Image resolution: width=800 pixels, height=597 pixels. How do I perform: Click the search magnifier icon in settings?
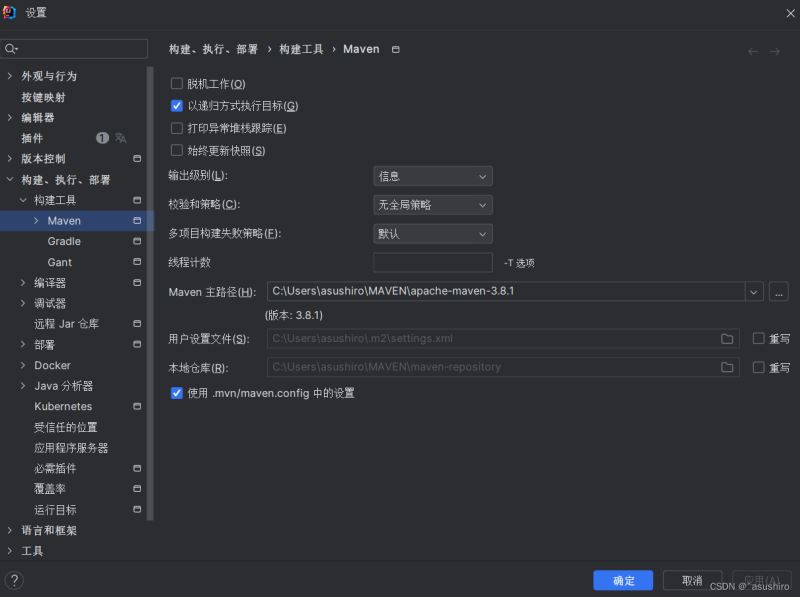click(10, 49)
